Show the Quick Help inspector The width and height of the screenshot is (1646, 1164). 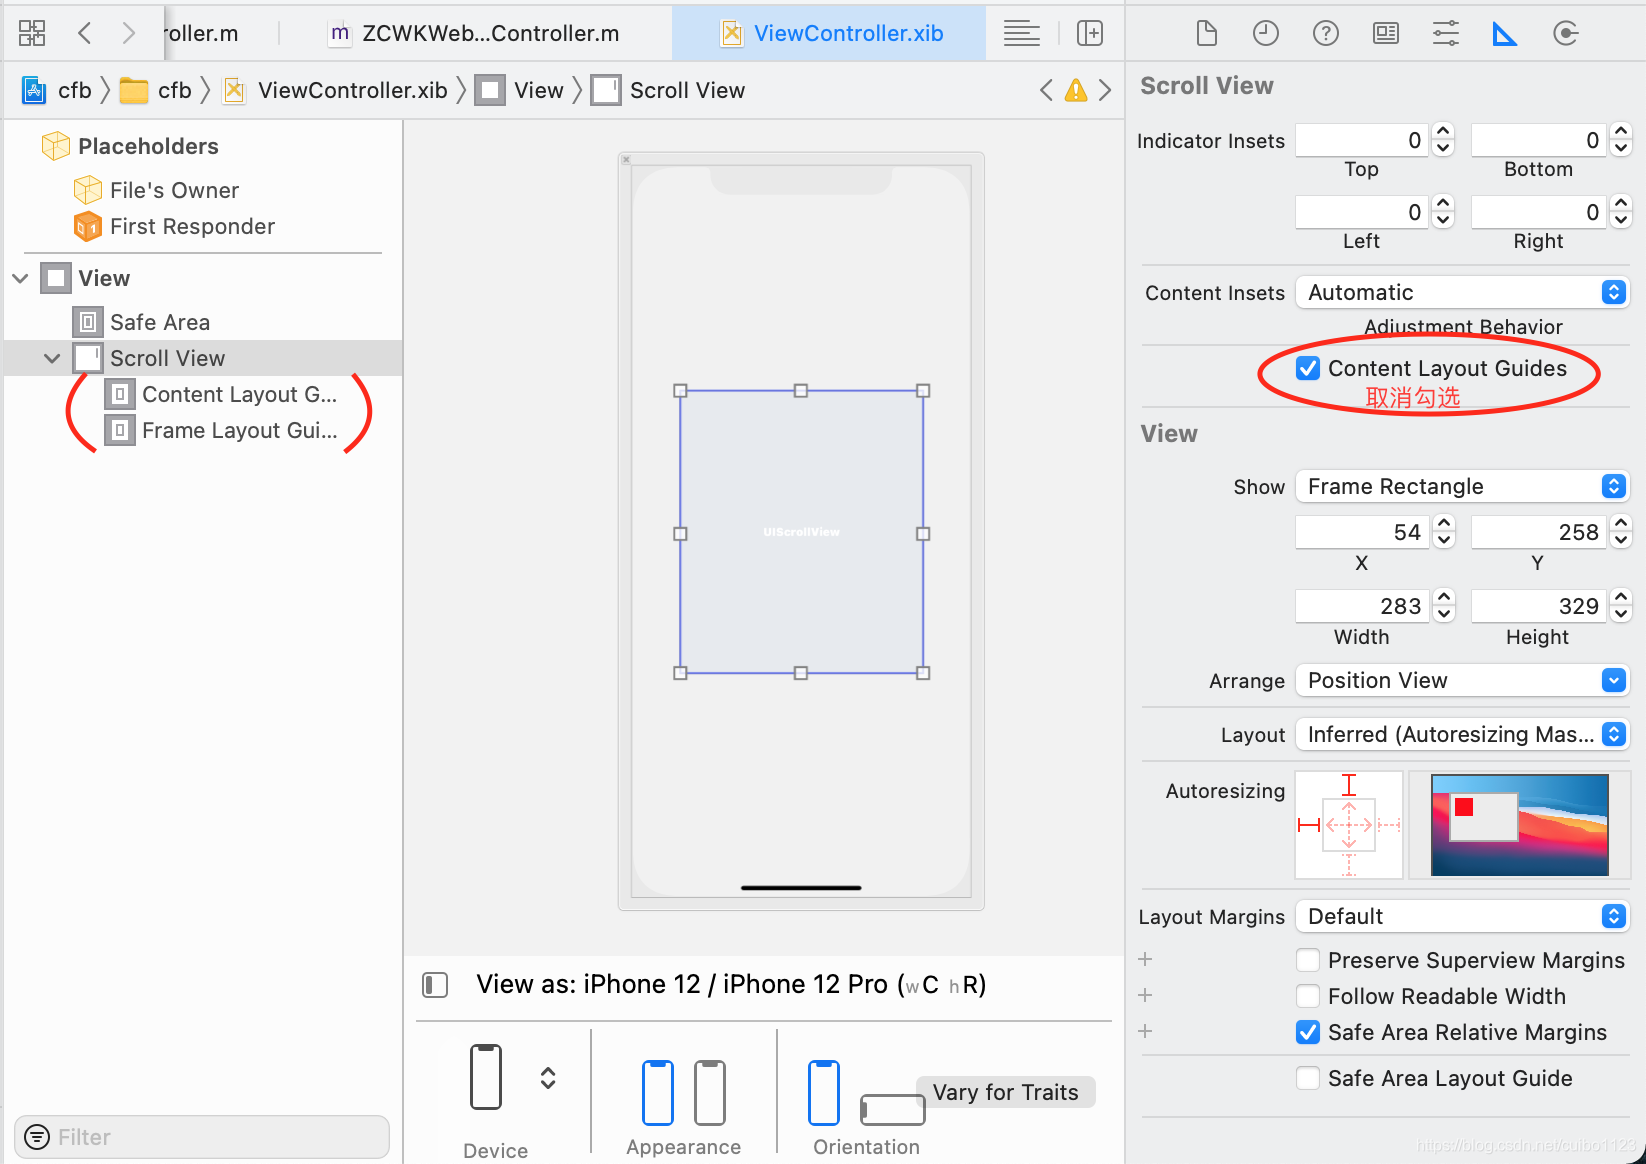[1325, 33]
